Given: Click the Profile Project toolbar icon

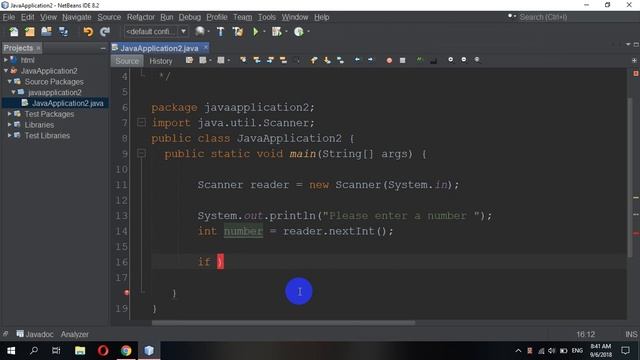Looking at the screenshot, I should coord(299,31).
